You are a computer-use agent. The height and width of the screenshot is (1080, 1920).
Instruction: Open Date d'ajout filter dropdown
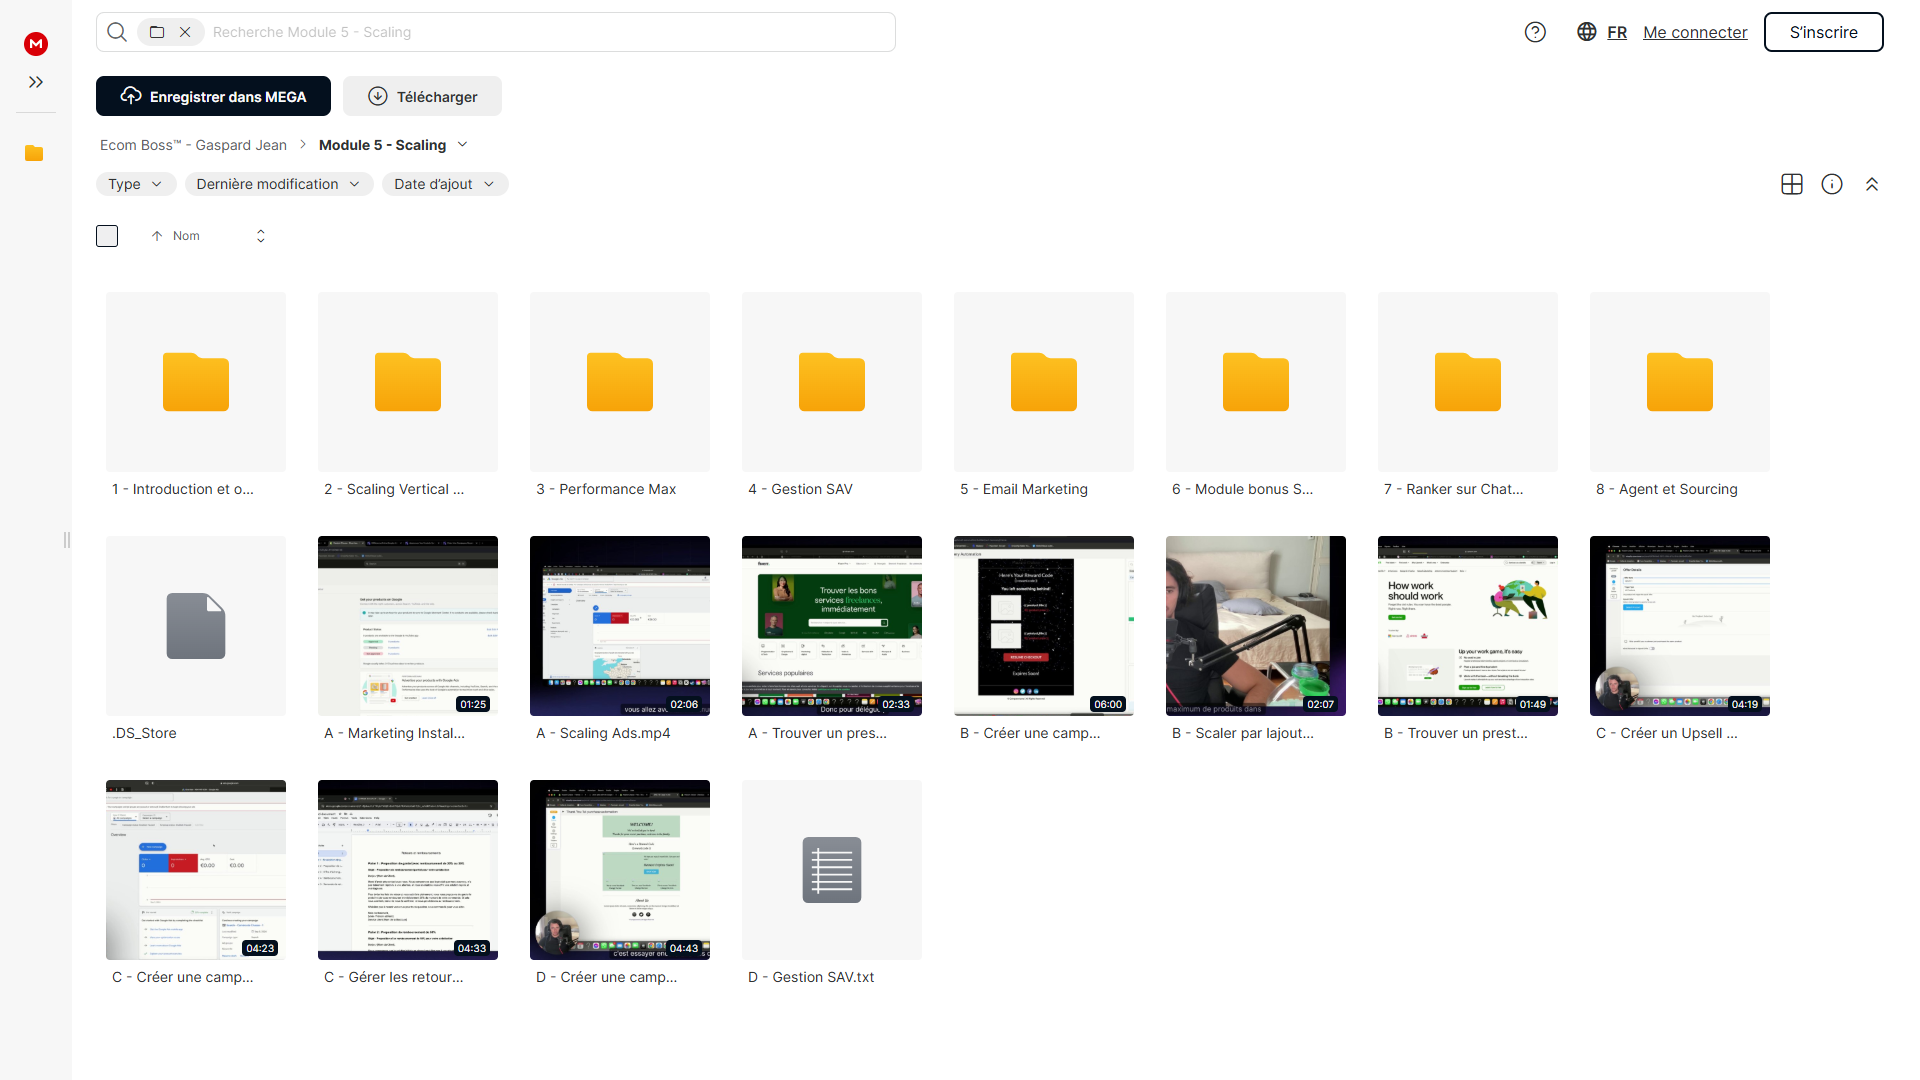(445, 184)
